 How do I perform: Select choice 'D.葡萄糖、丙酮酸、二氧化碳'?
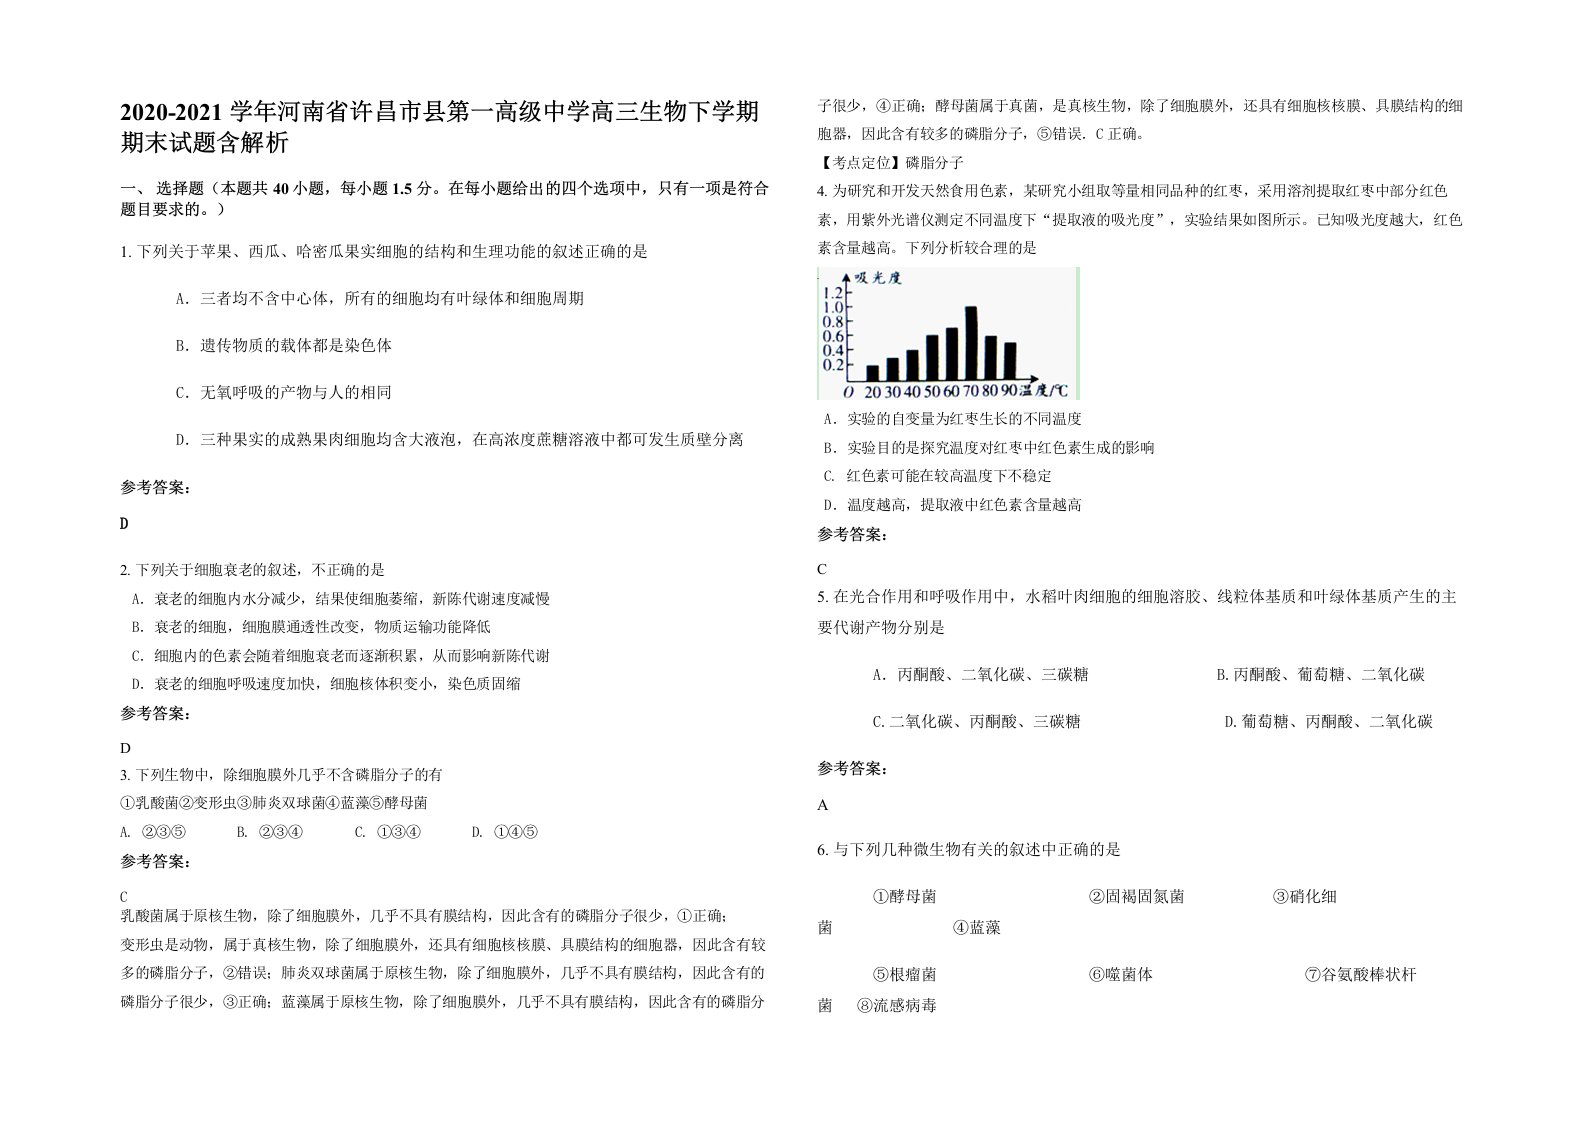[x=1328, y=721]
